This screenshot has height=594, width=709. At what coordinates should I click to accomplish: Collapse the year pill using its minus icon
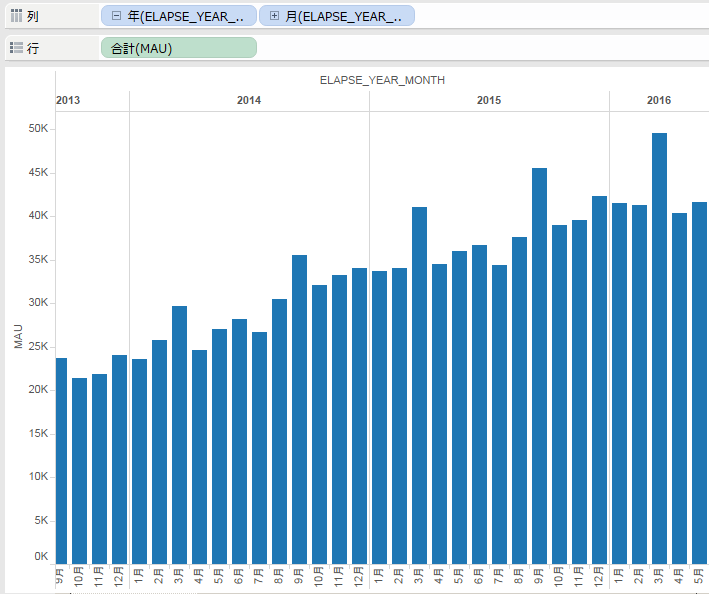[116, 16]
